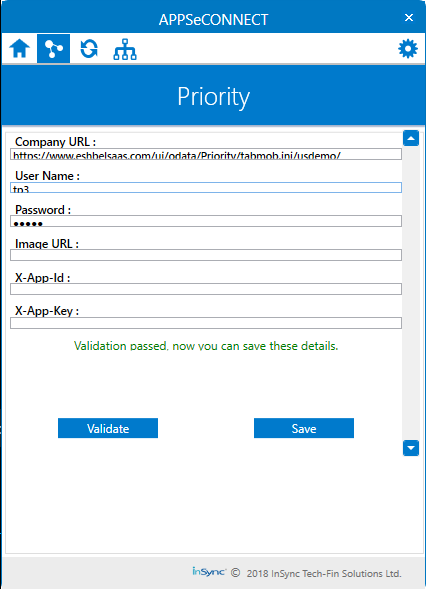Screen dimensions: 426x589
Task: Click the validation passed message
Action: [x=206, y=346]
